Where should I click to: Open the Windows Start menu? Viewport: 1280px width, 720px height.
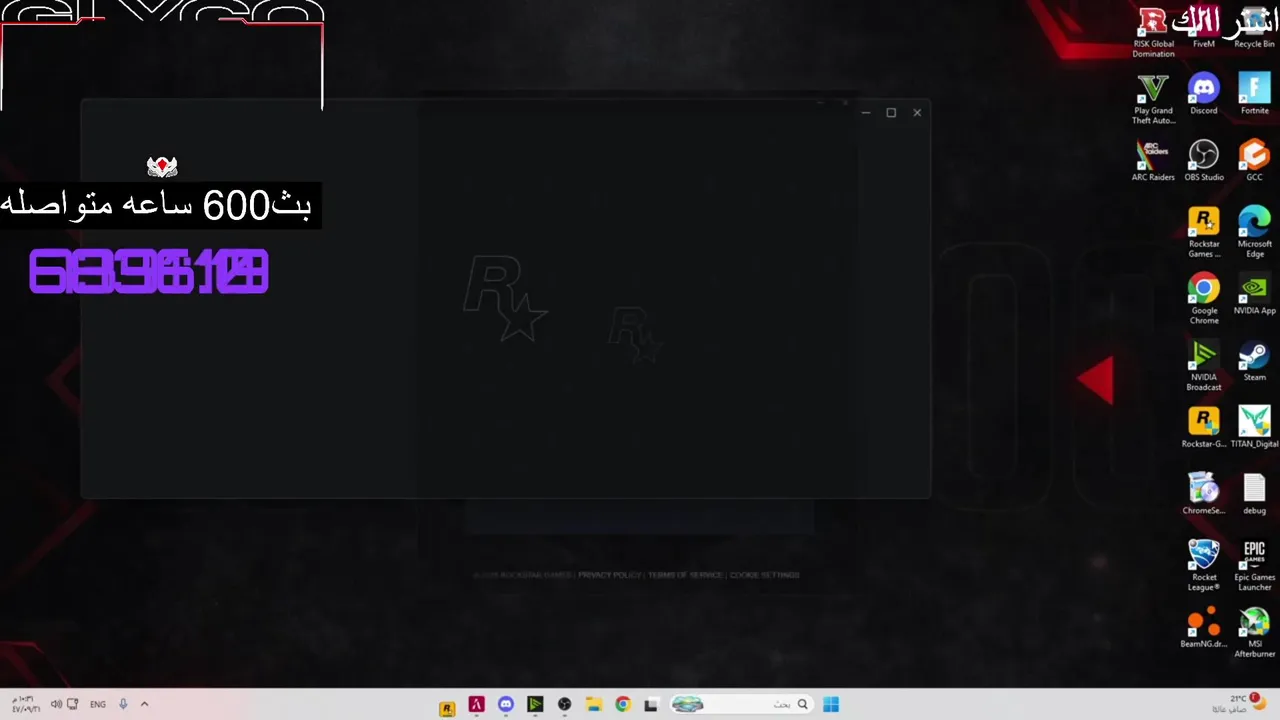click(831, 705)
